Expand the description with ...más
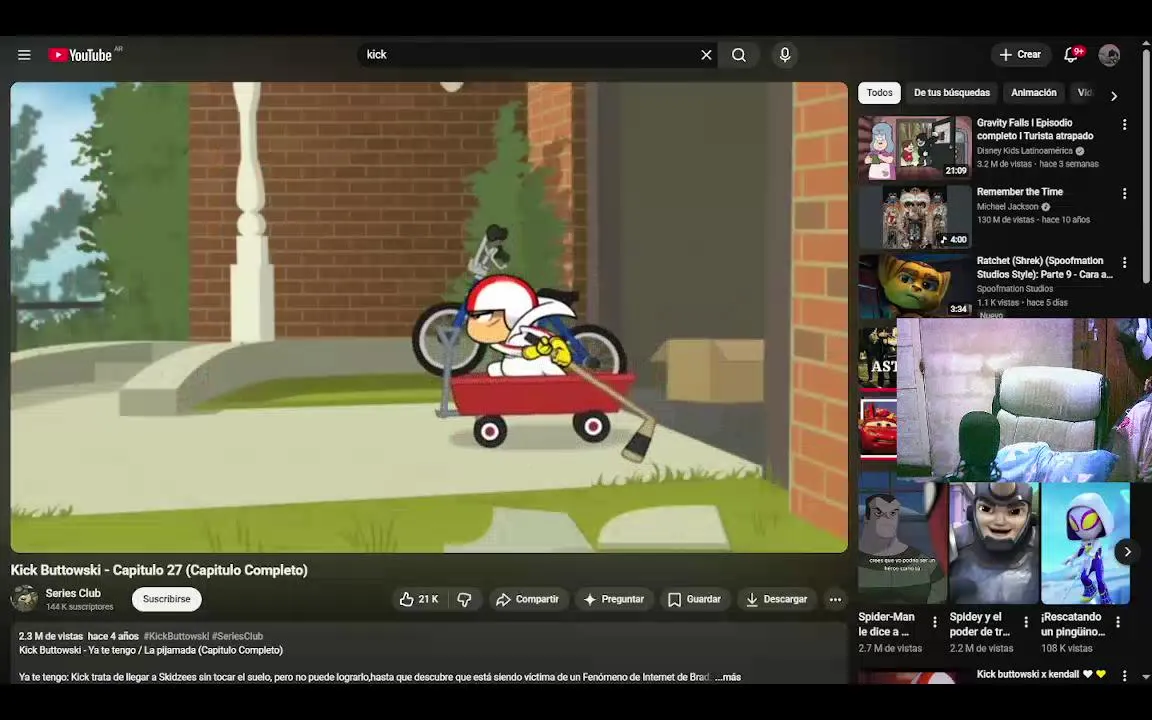The image size is (1152, 720). coord(728,677)
